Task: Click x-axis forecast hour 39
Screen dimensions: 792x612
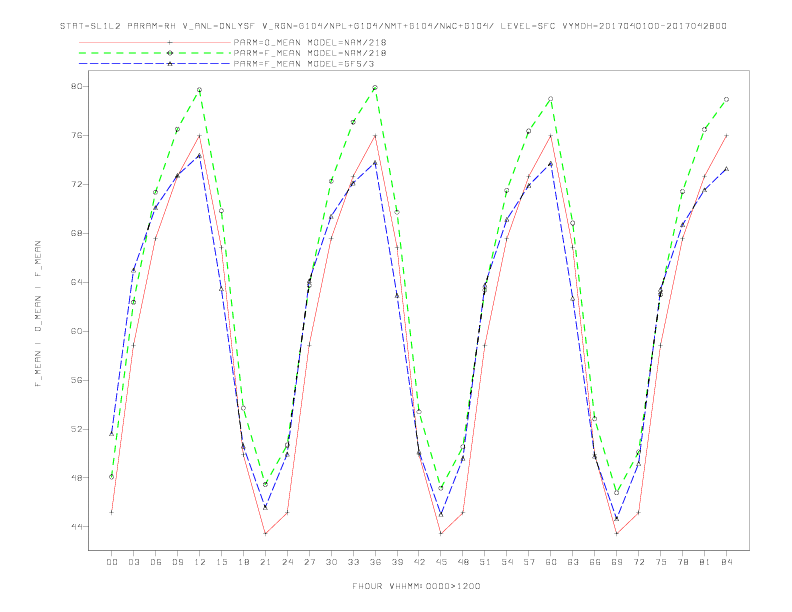Action: tap(397, 562)
